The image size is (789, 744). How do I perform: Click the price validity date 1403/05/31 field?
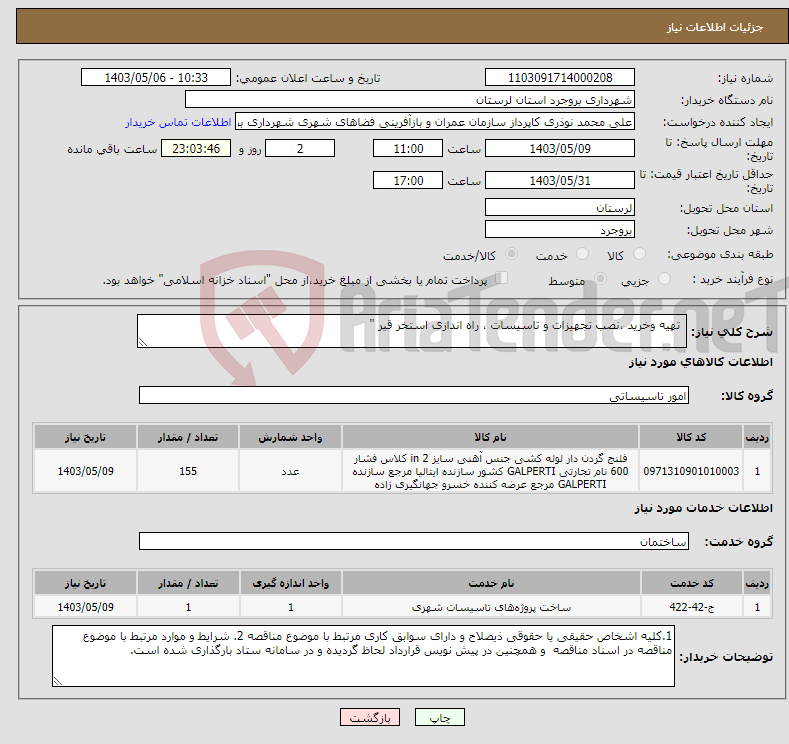[x=560, y=180]
